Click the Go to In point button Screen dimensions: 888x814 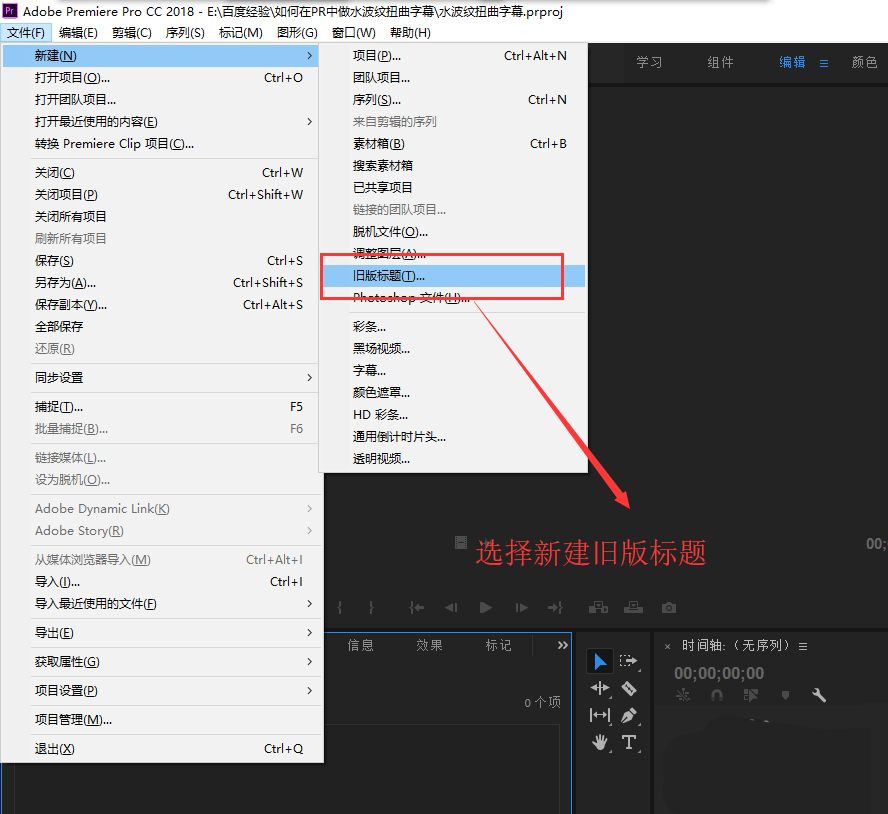click(x=416, y=608)
